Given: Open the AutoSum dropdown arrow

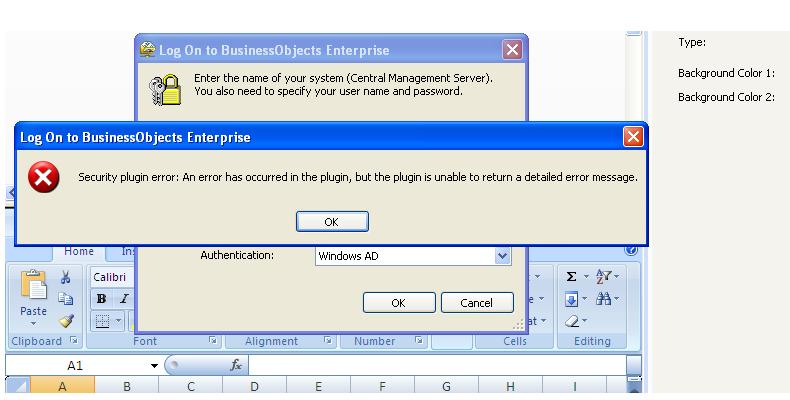Looking at the screenshot, I should click(586, 277).
